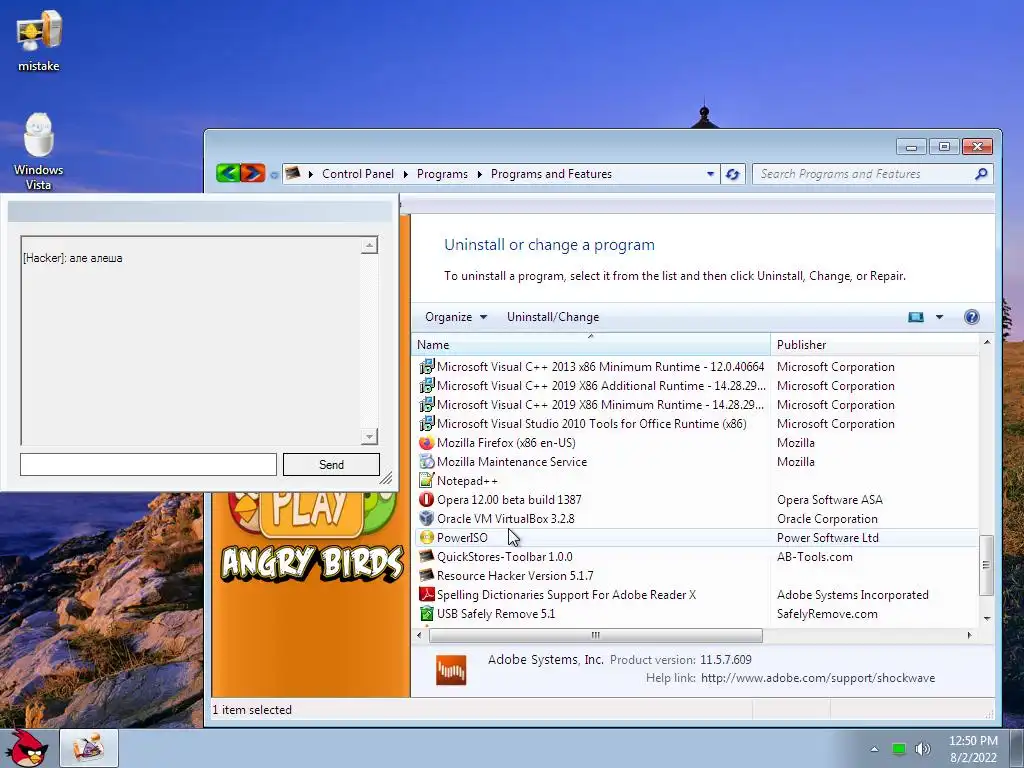
Task: Expand the view options dropdown arrow
Action: [939, 317]
